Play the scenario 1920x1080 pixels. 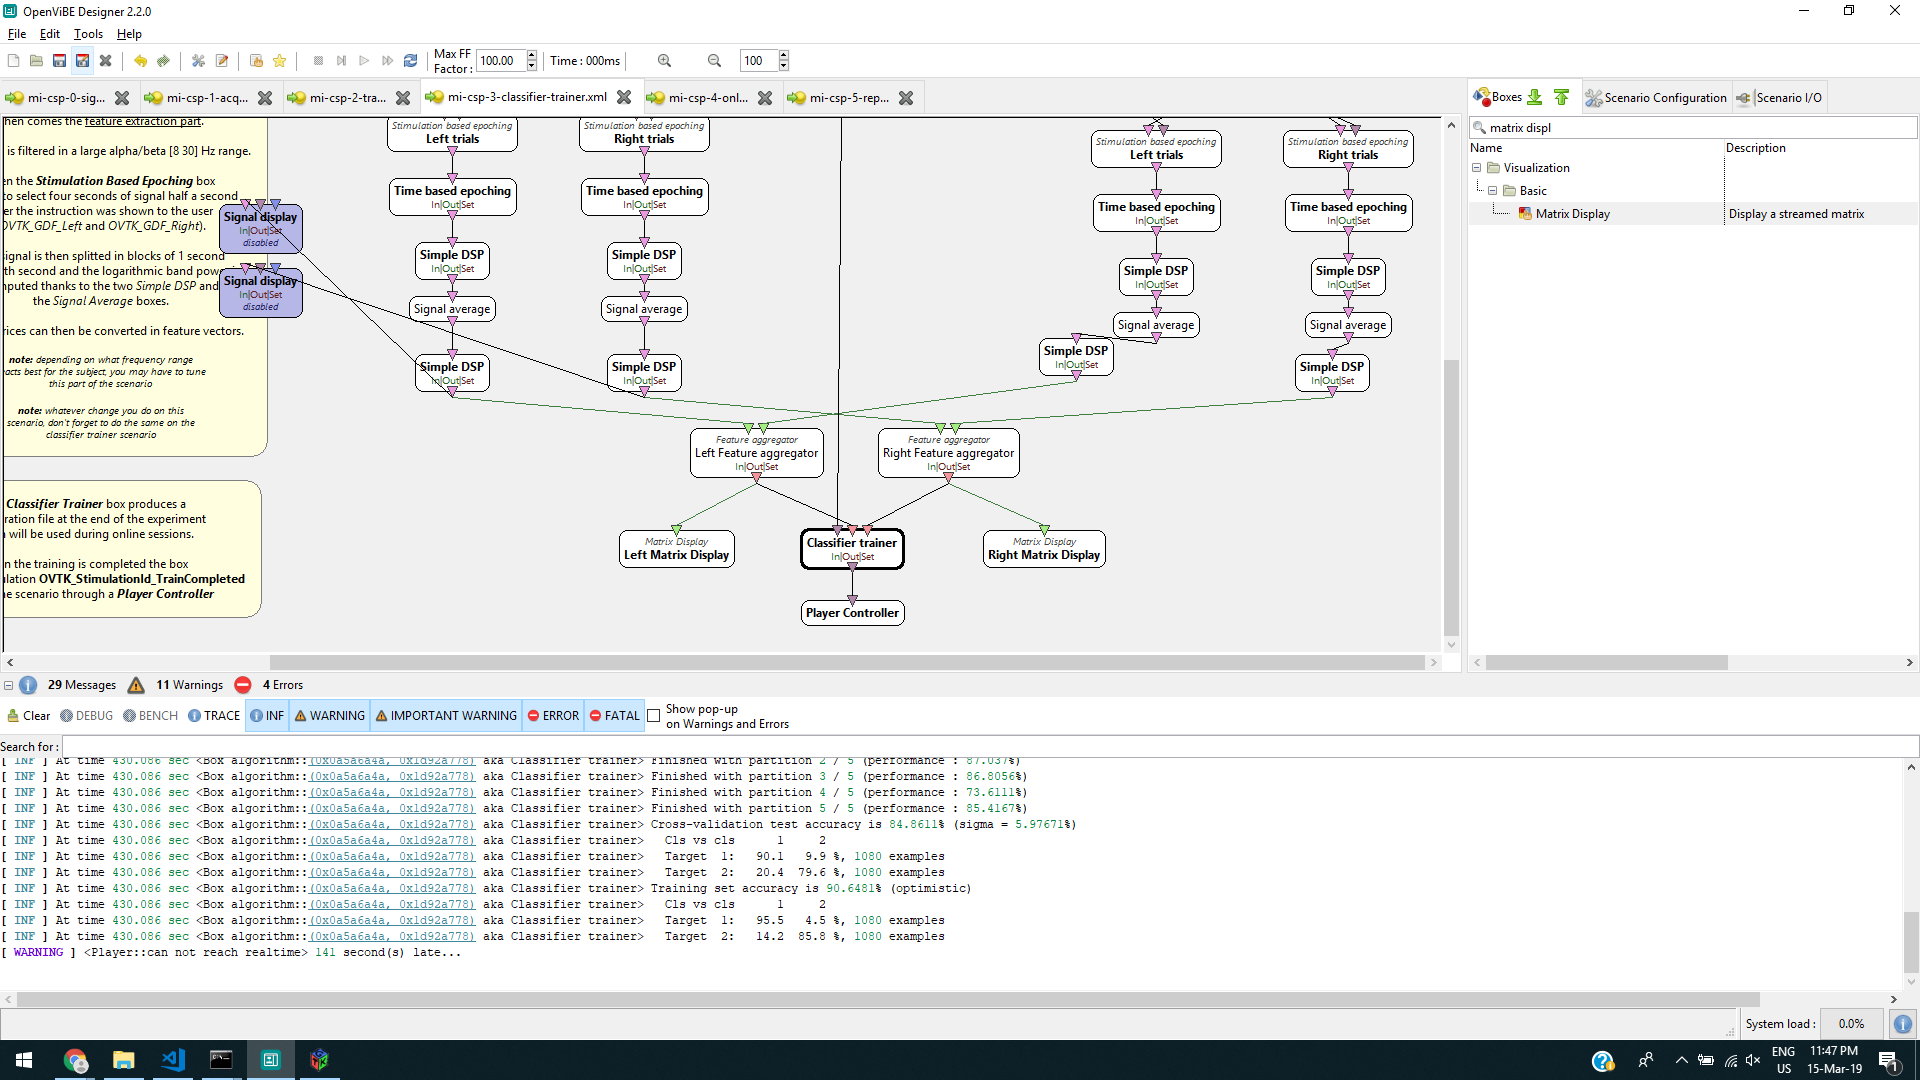[x=364, y=61]
